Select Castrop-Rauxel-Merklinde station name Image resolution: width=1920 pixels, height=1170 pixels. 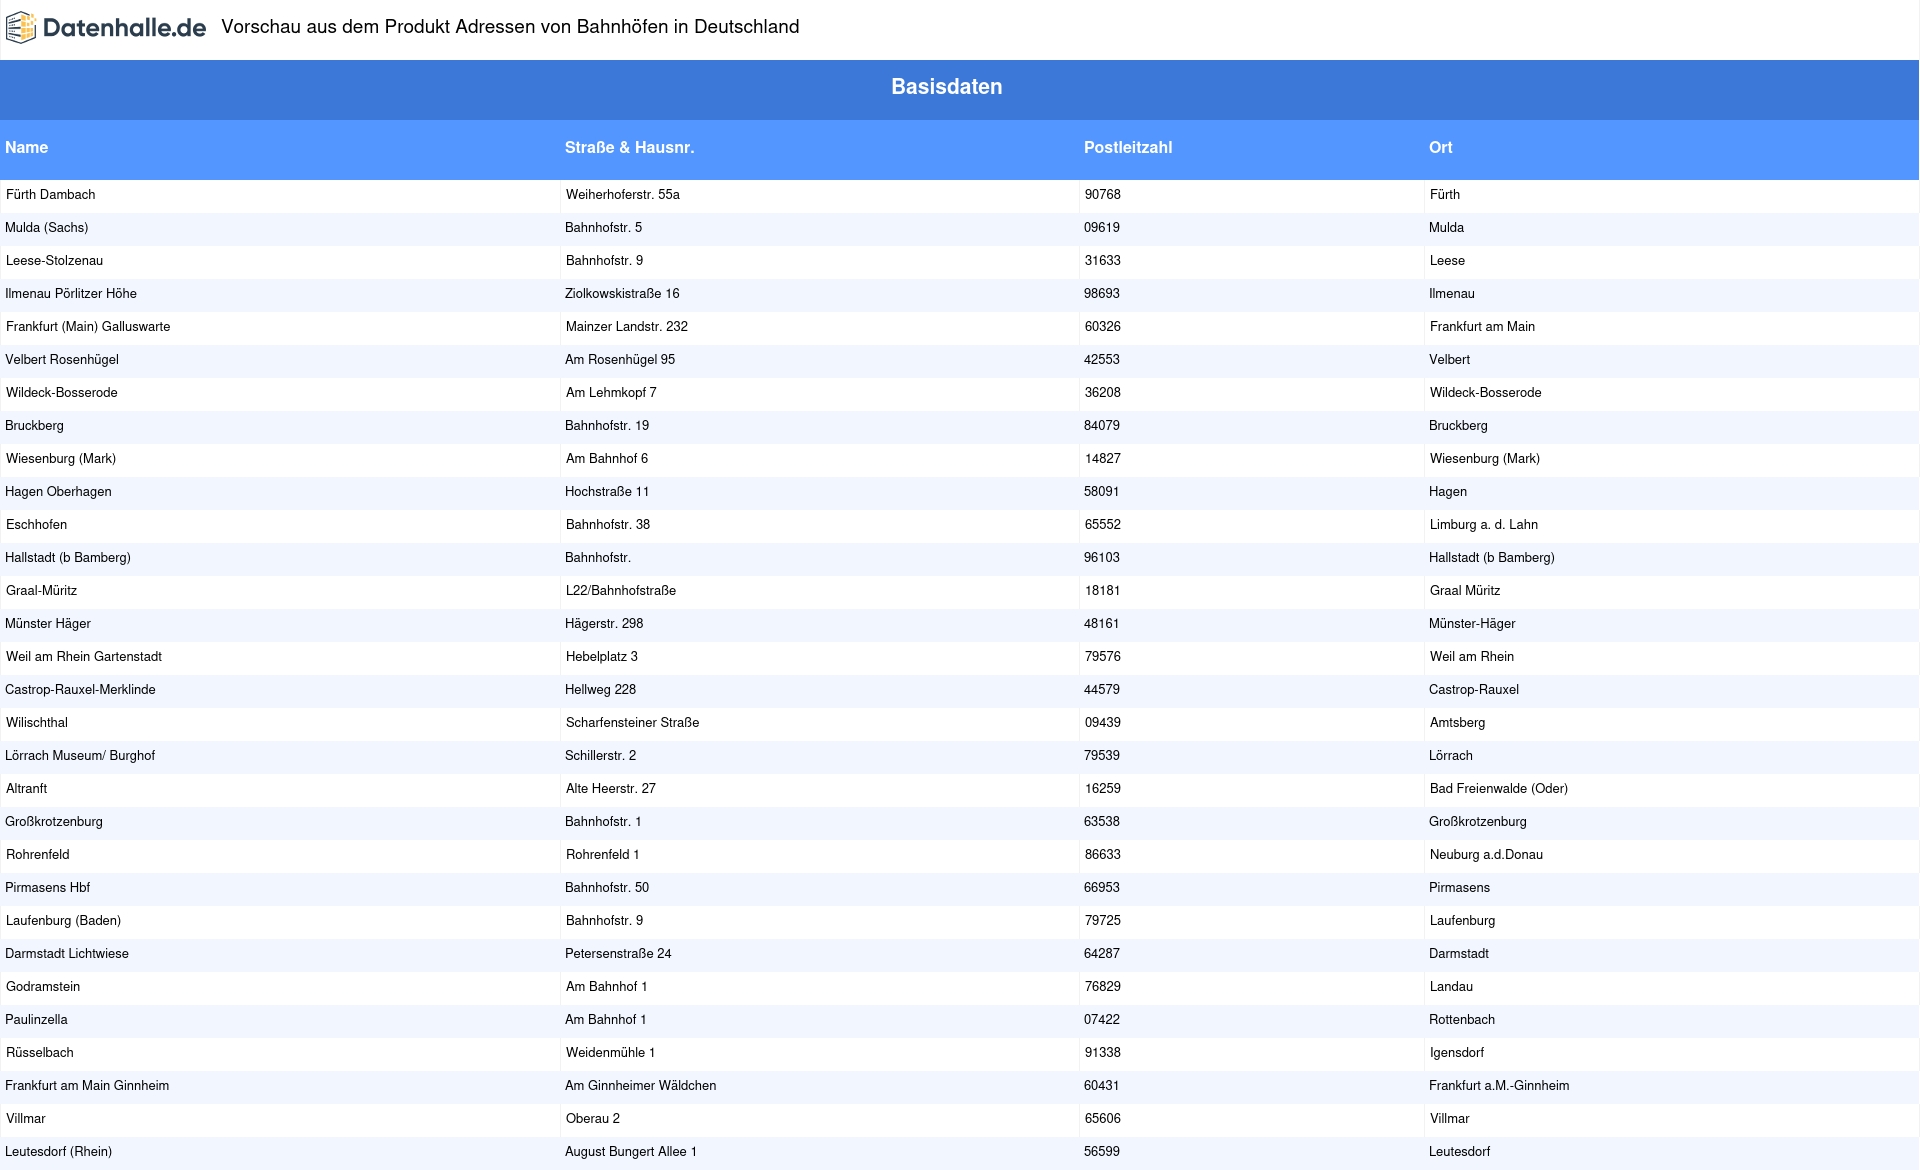click(80, 690)
